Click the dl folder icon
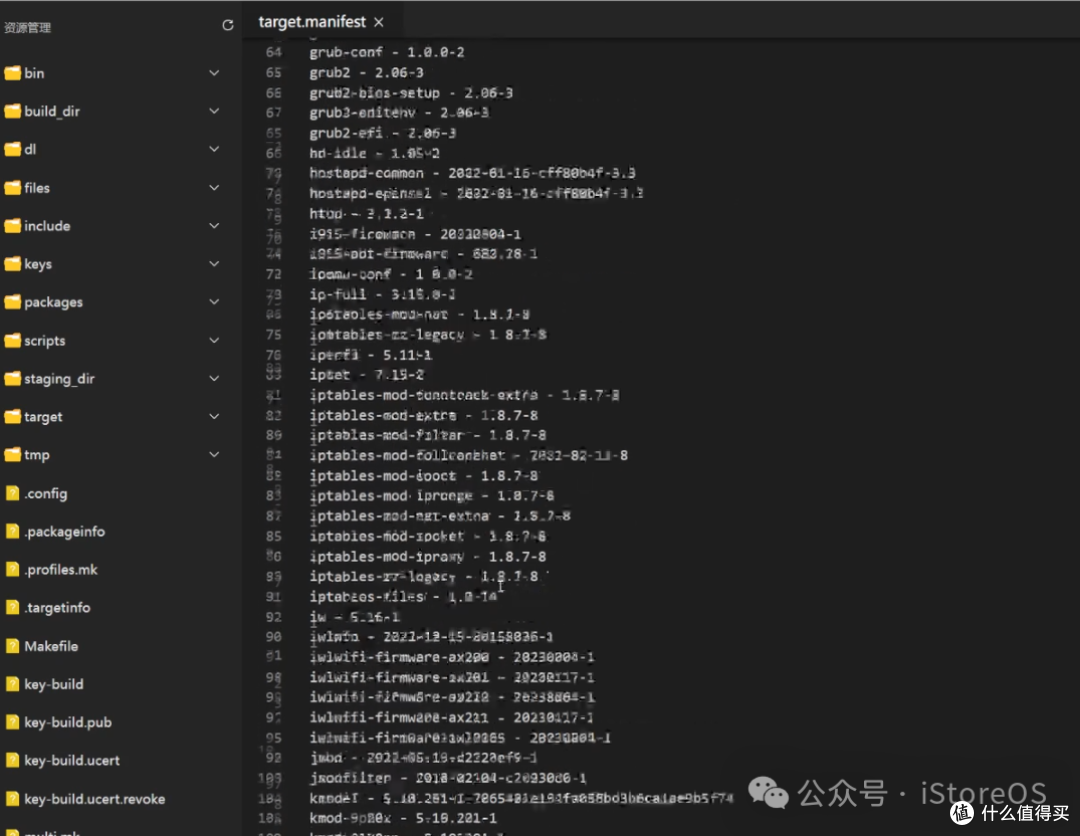1080x836 pixels. [12, 149]
